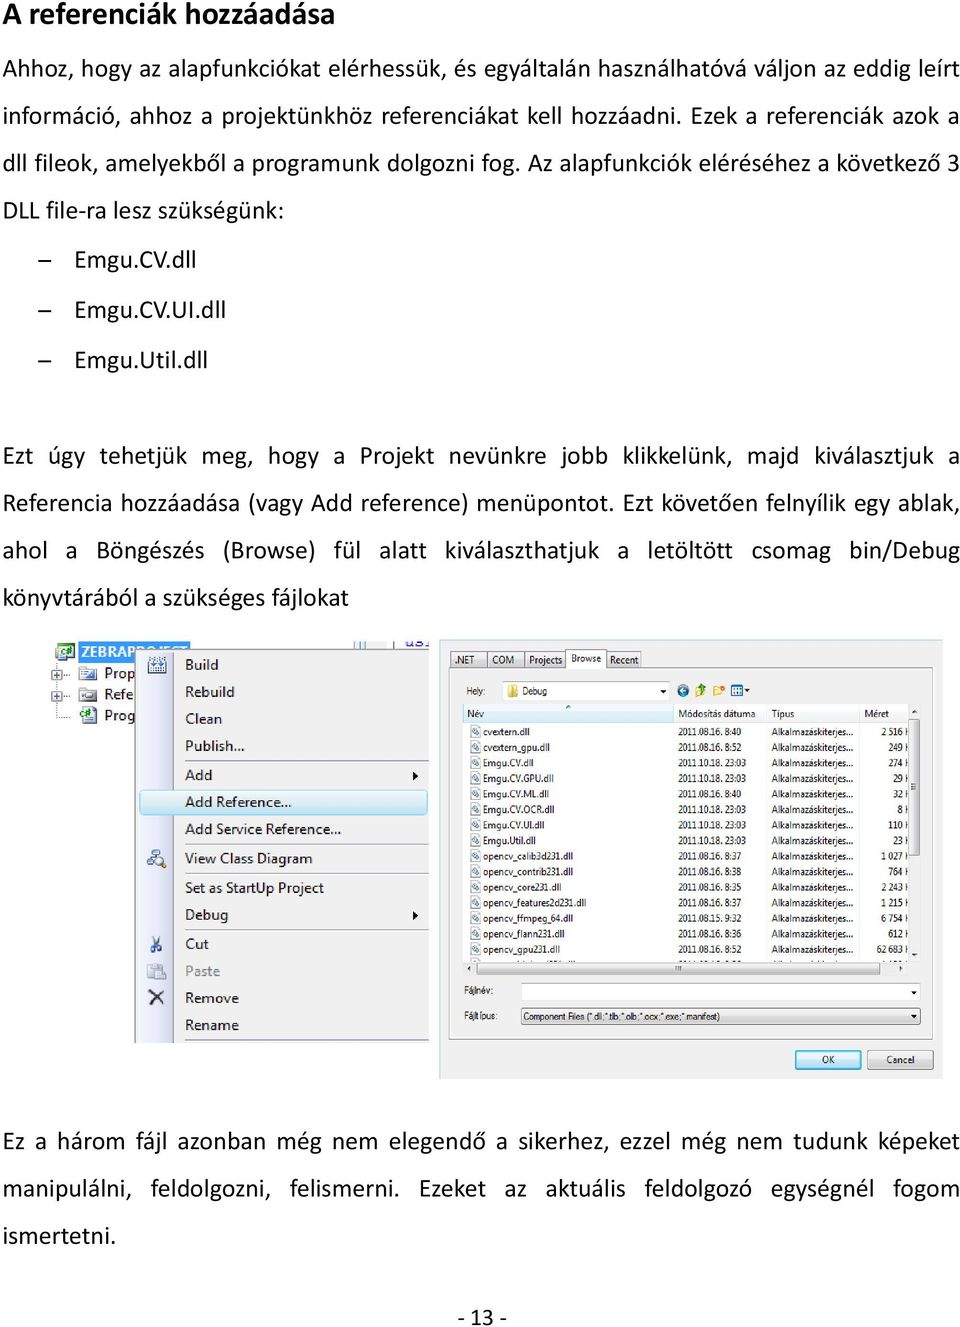Select file opencv_ffmpeg_64.dll
This screenshot has height=1327, width=960.
(x=528, y=918)
